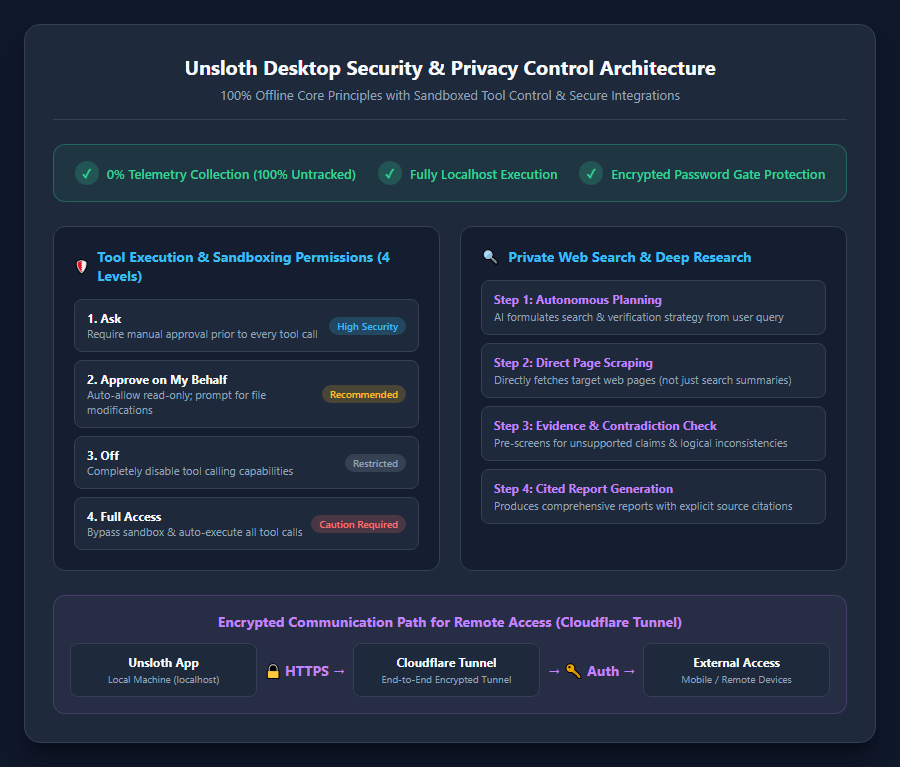The width and height of the screenshot is (900, 767).
Task: Click the padlock icon next to HTTPS
Action: point(273,671)
